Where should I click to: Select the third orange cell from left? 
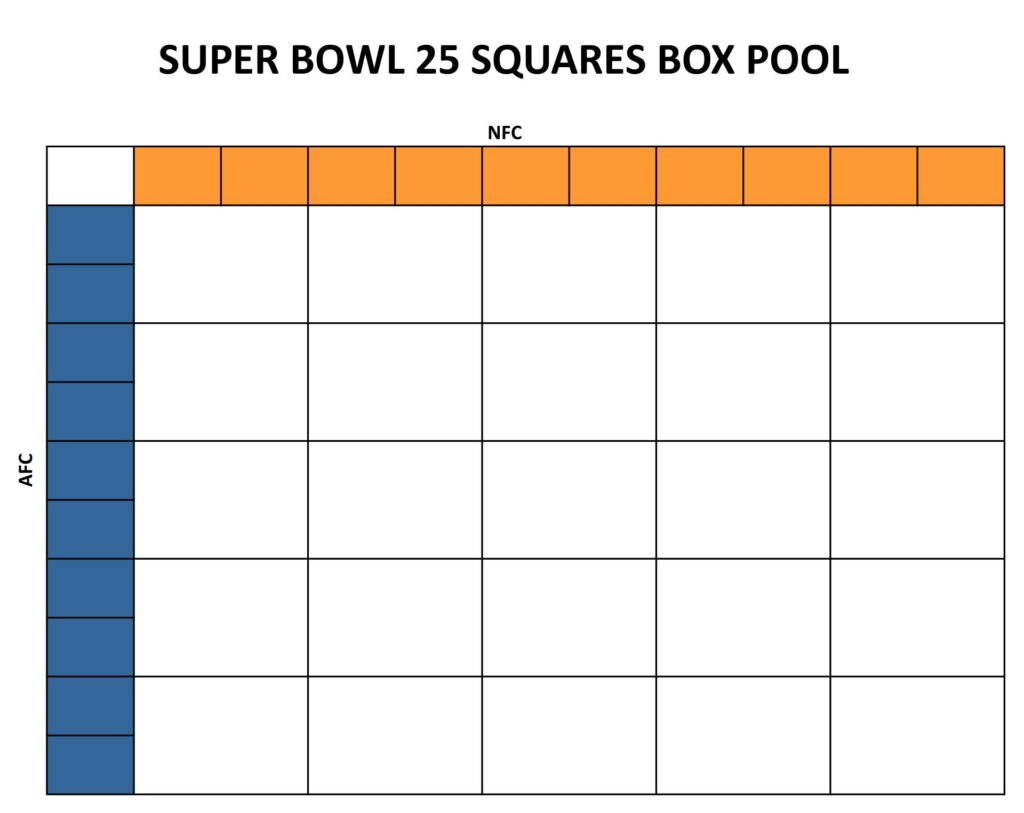351,176
